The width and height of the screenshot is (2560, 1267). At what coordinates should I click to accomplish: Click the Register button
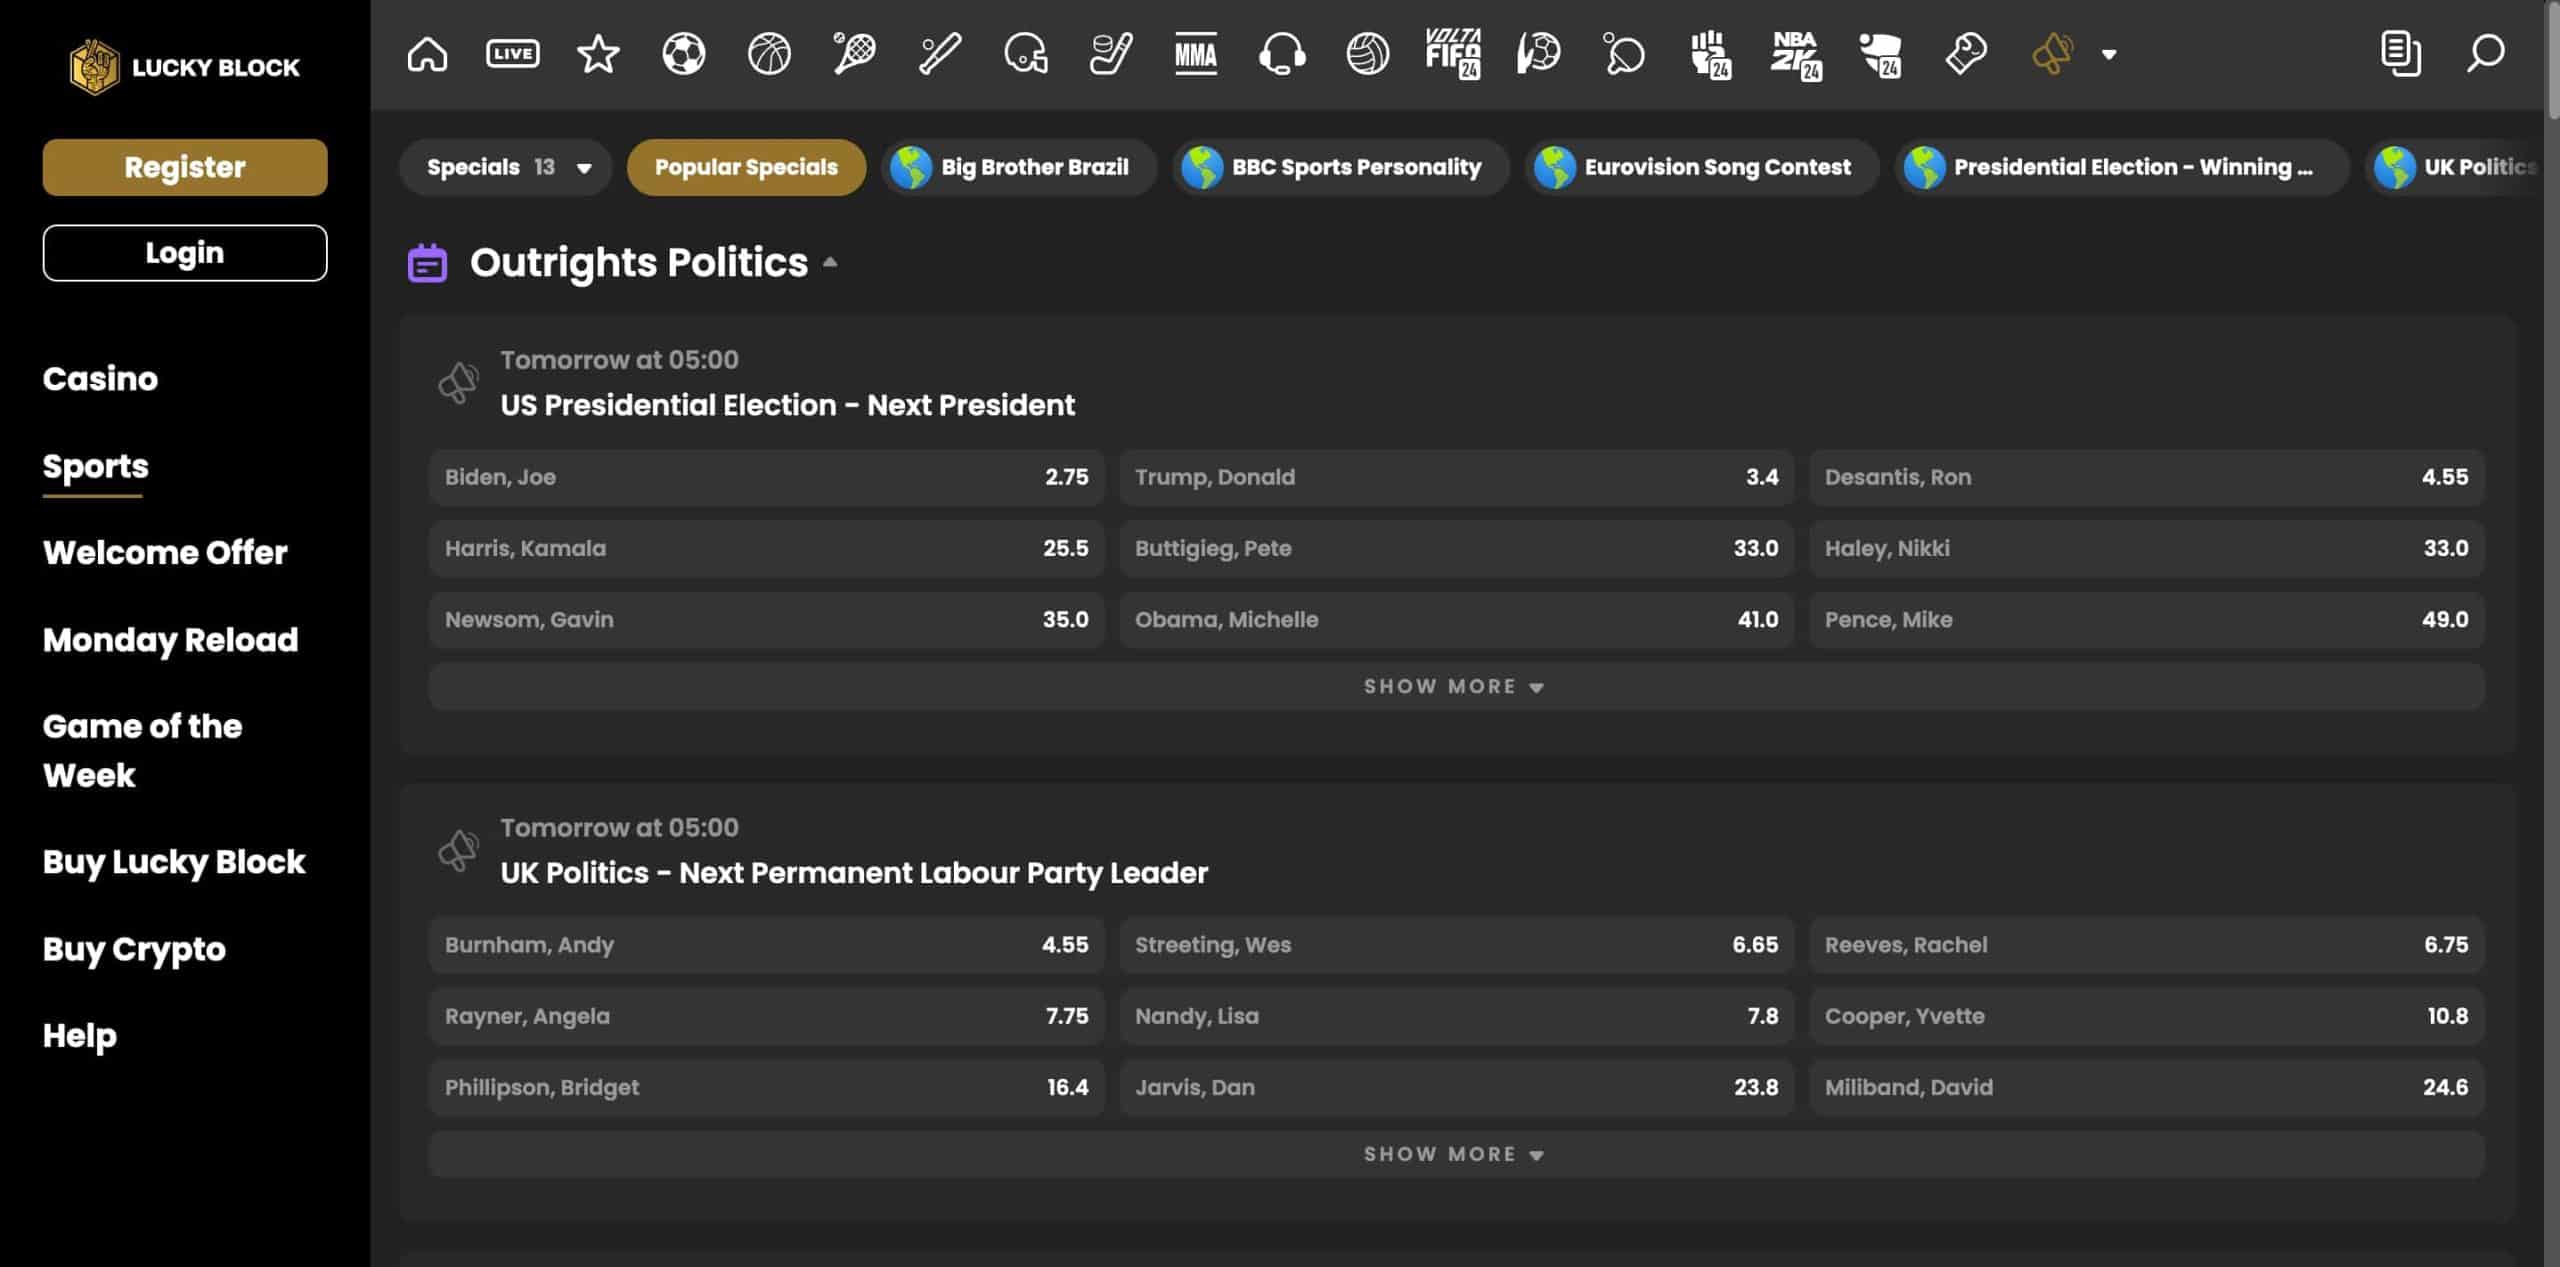[x=185, y=167]
